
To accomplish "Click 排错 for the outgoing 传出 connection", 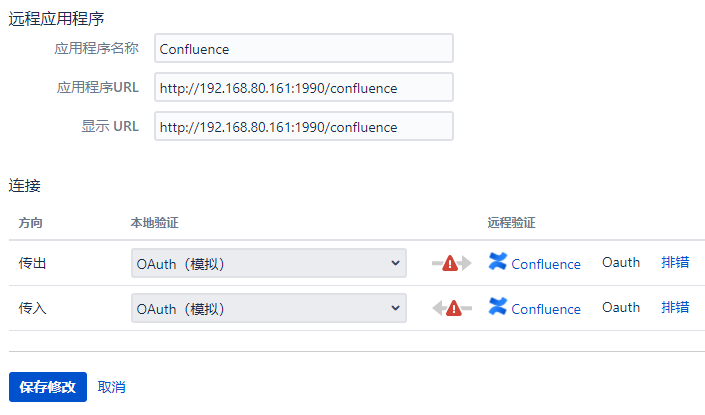I will click(675, 263).
